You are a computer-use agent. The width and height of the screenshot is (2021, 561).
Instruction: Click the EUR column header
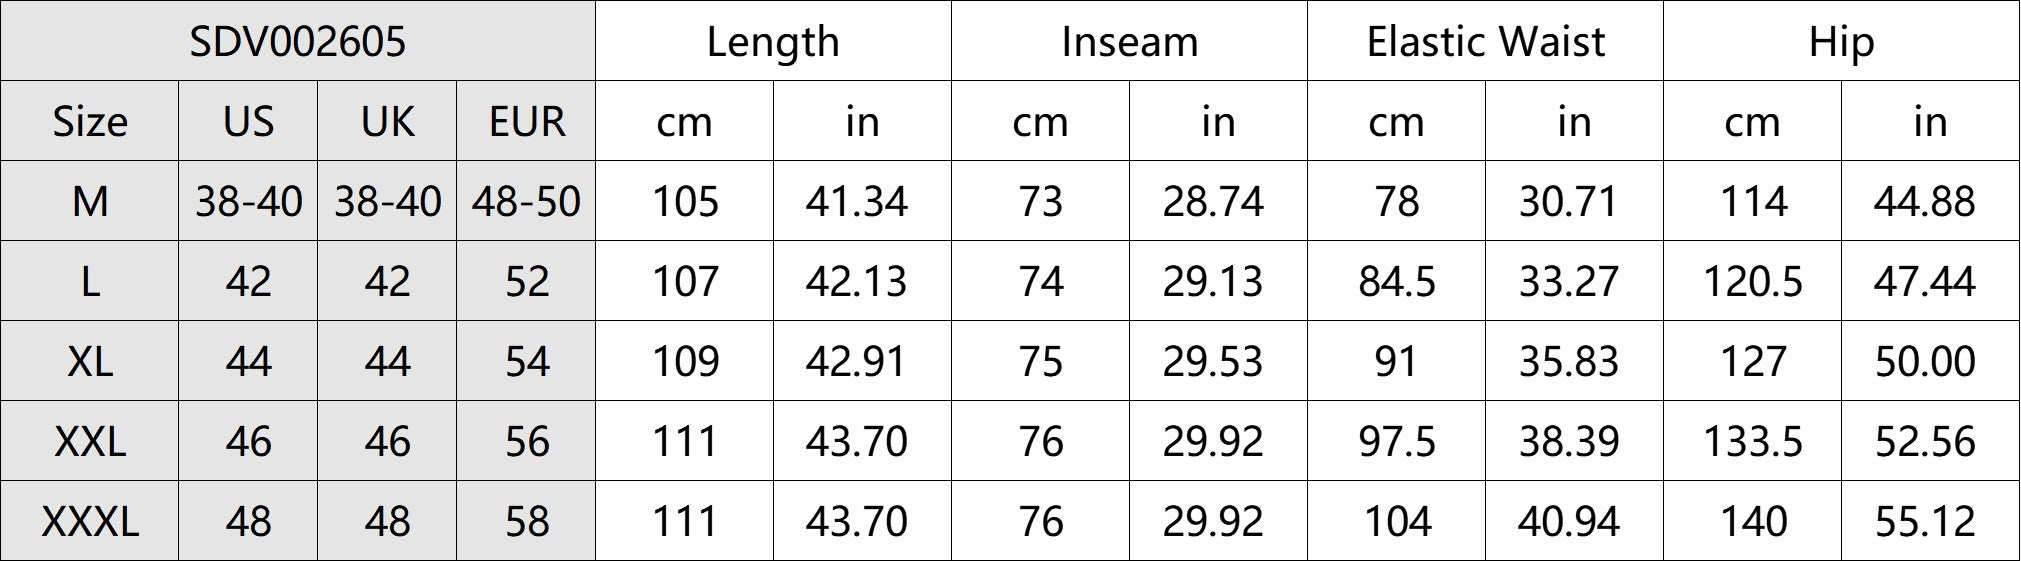[x=526, y=121]
